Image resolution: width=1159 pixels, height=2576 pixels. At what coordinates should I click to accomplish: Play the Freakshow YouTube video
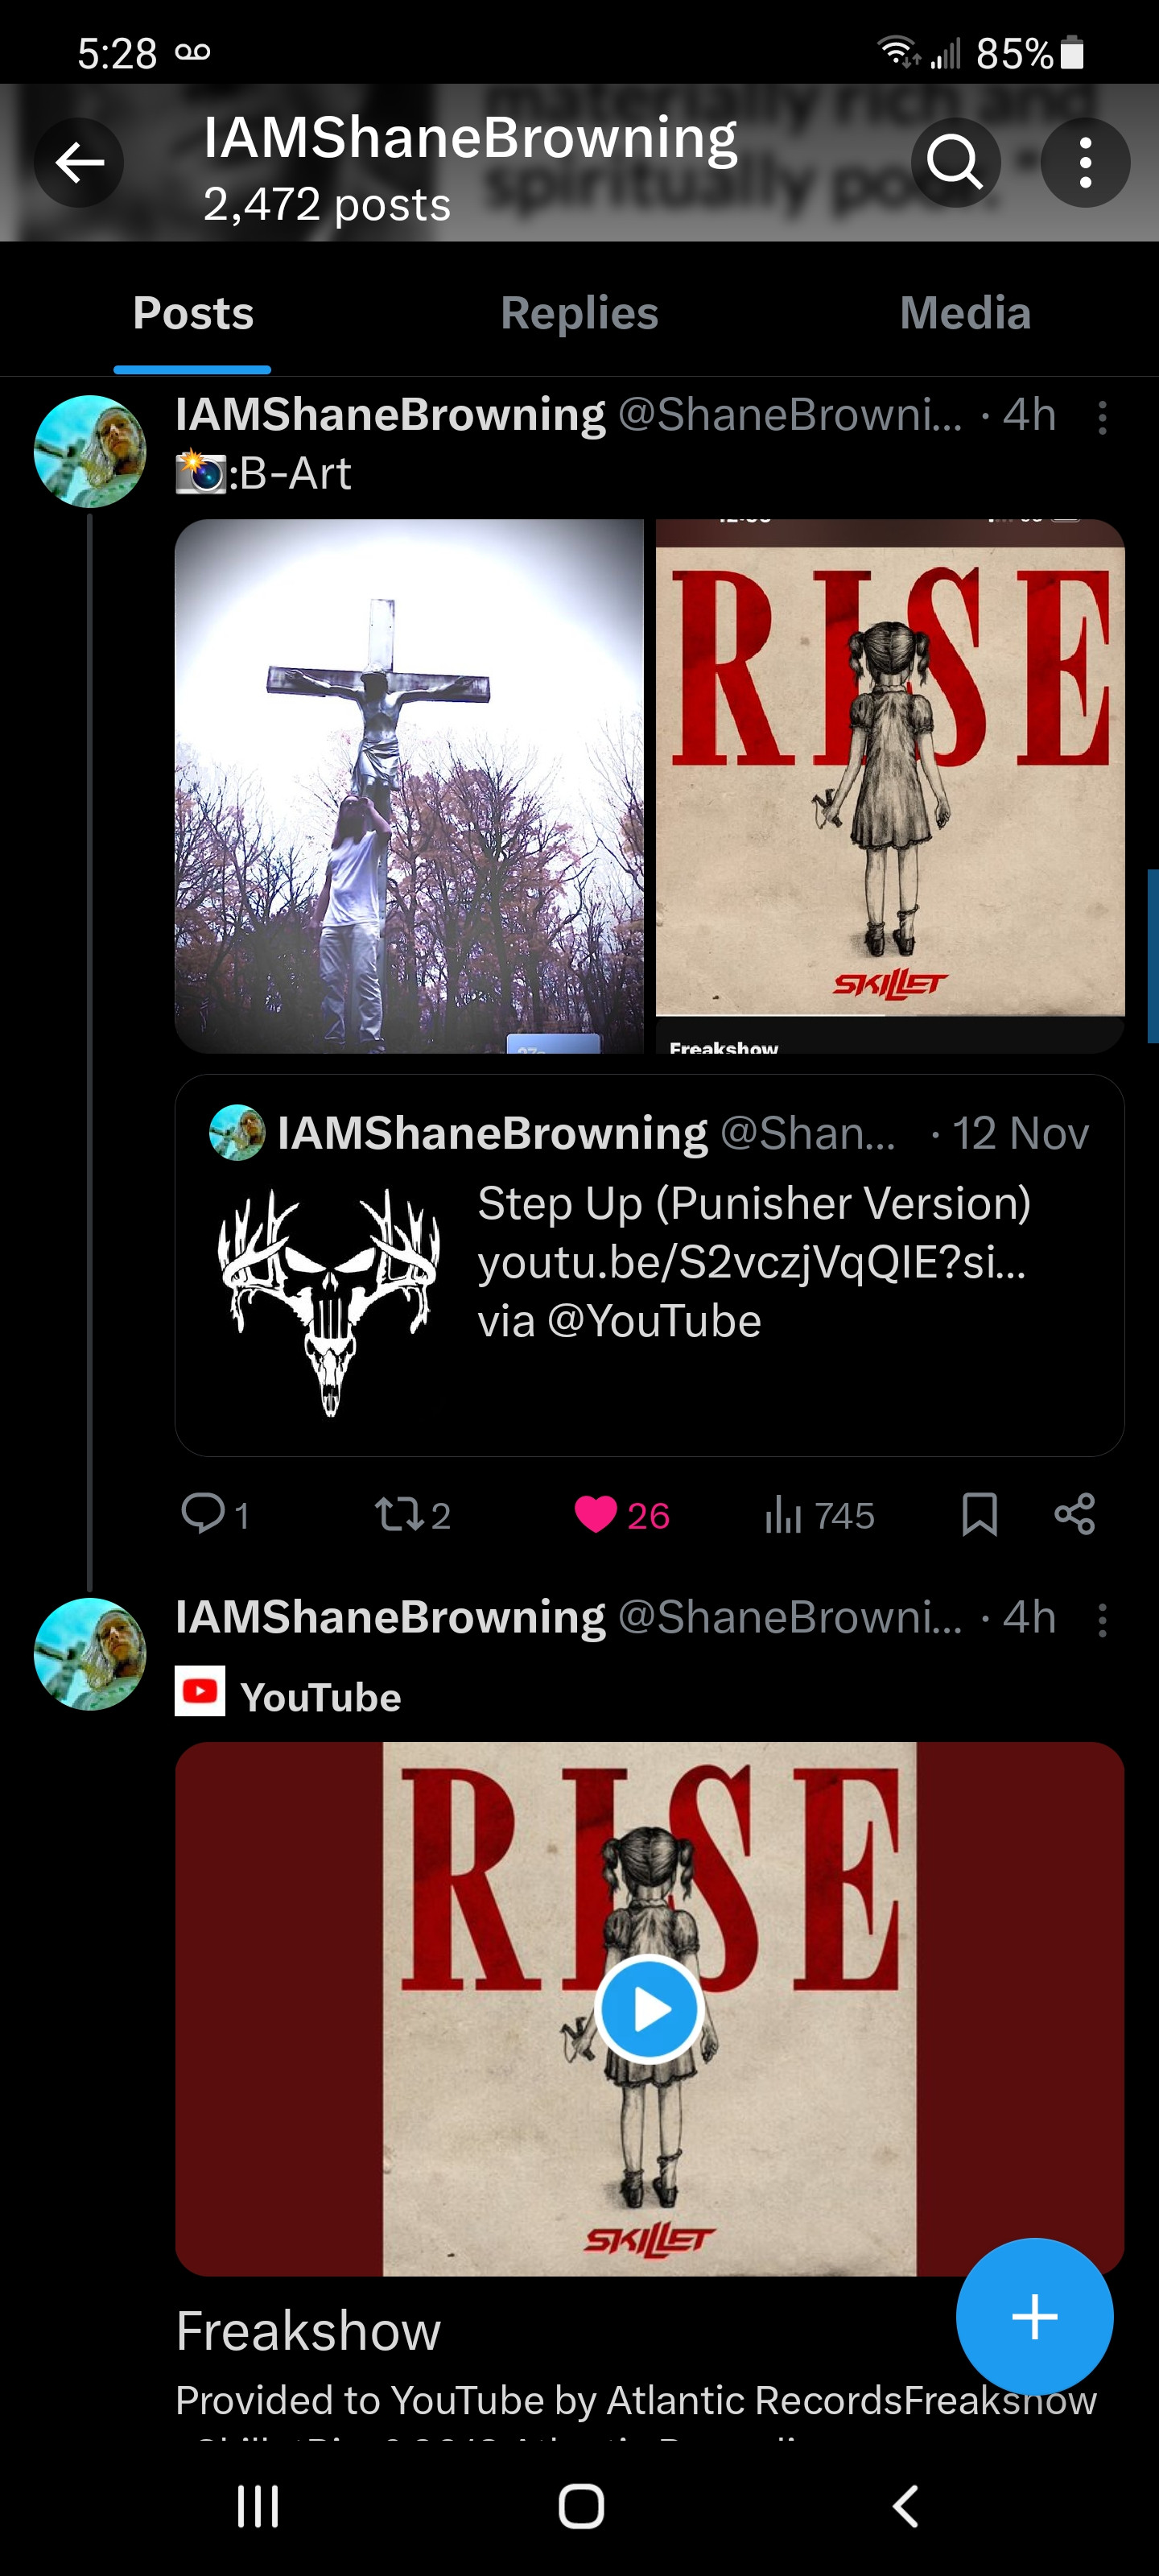(x=650, y=2009)
